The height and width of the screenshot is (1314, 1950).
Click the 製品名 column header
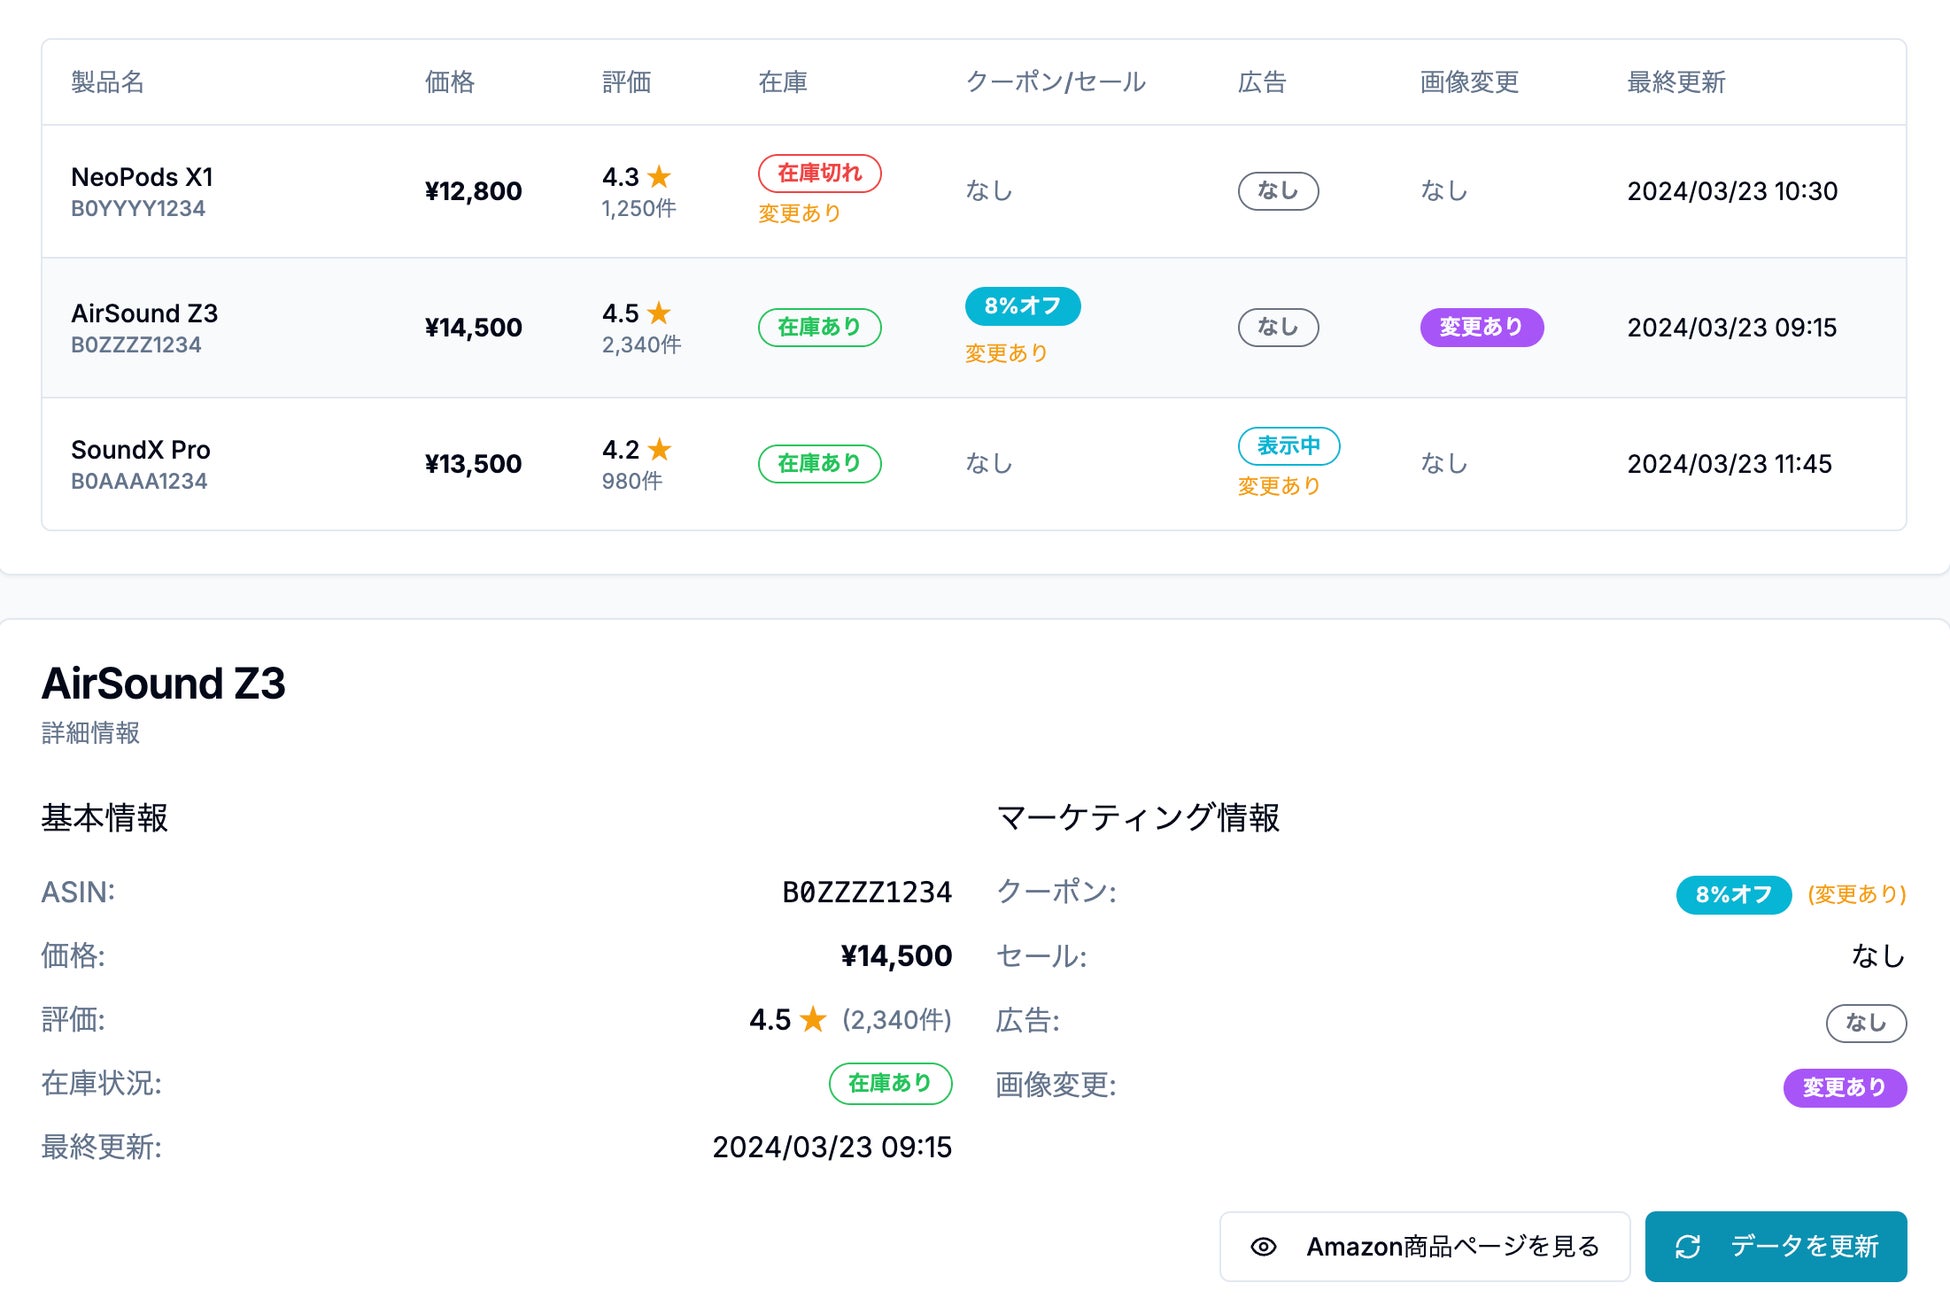click(x=107, y=82)
